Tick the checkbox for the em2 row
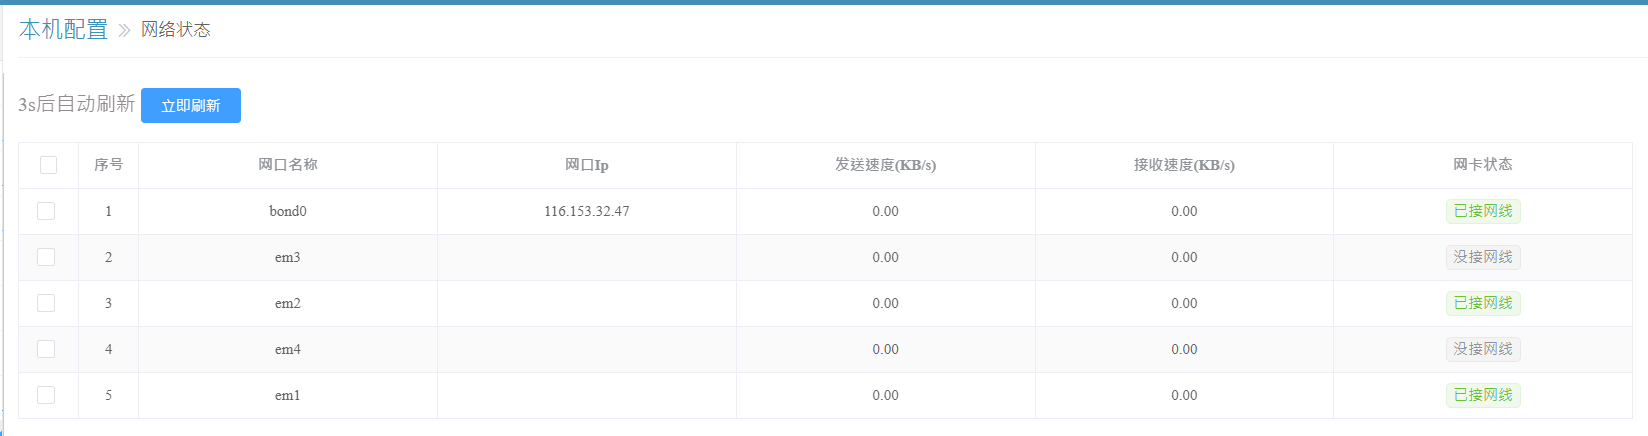 [46, 303]
